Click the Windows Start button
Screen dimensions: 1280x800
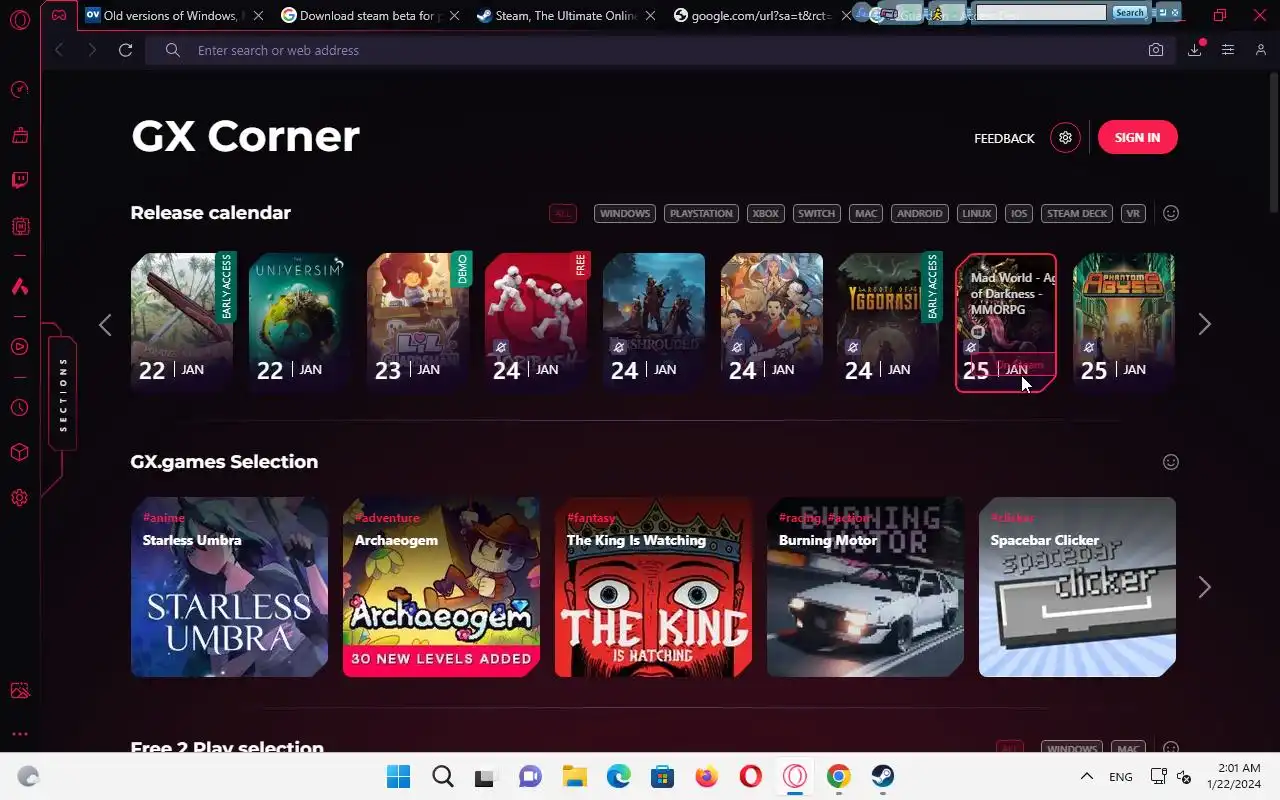tap(398, 776)
